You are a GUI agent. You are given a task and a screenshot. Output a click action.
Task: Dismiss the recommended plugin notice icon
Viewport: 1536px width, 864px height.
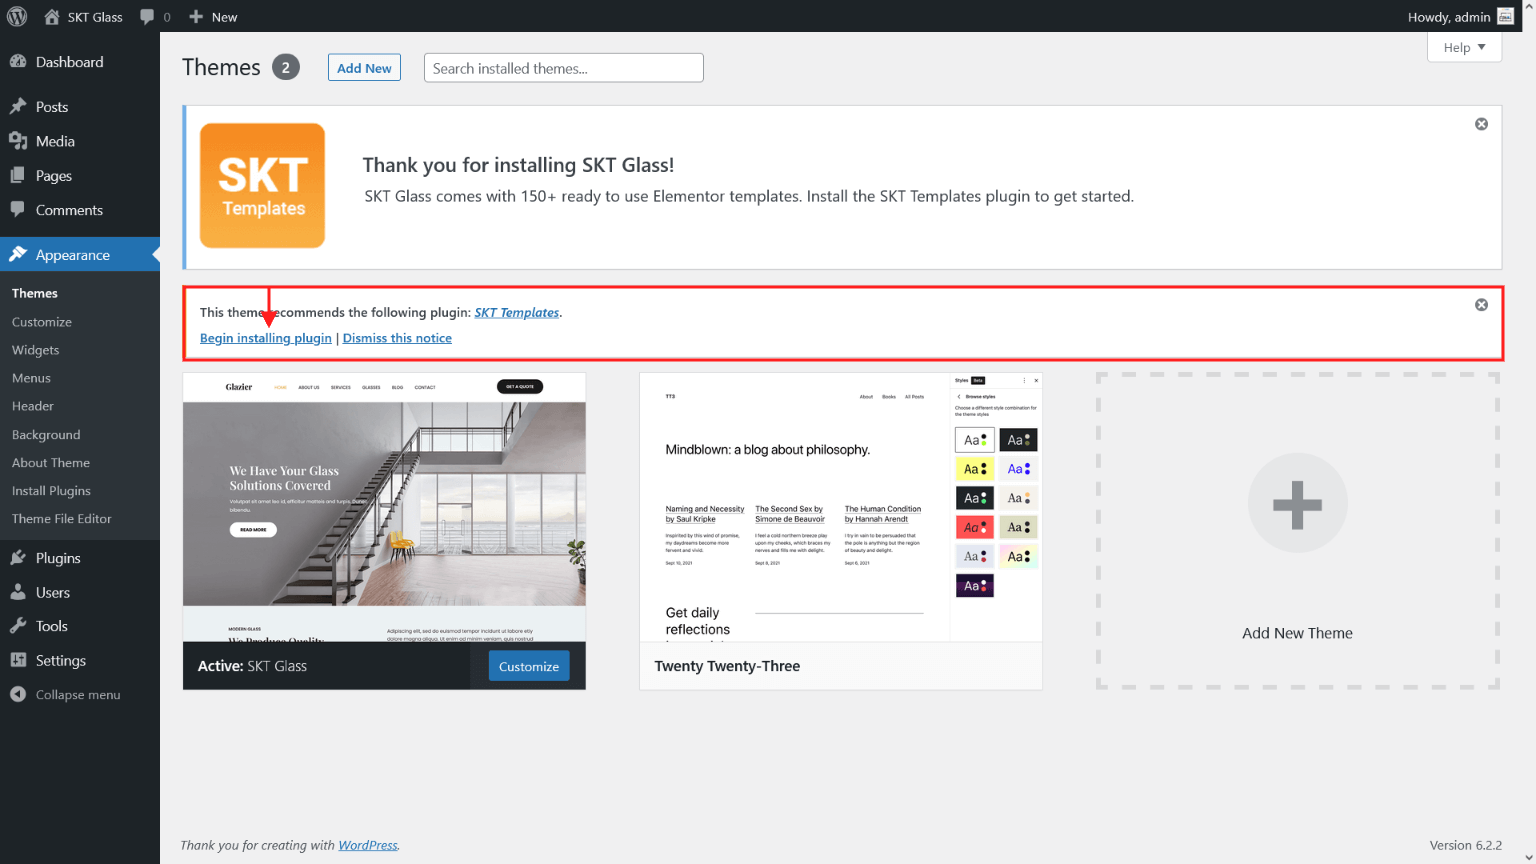coord(1481,305)
